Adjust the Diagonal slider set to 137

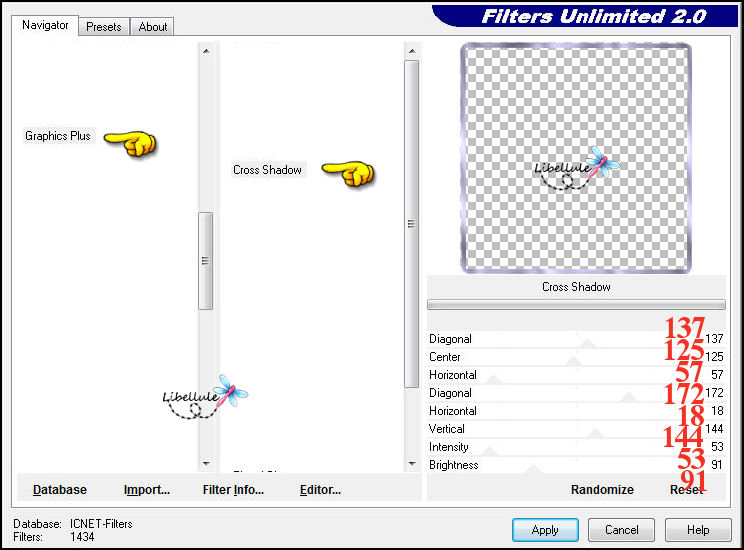pos(588,343)
